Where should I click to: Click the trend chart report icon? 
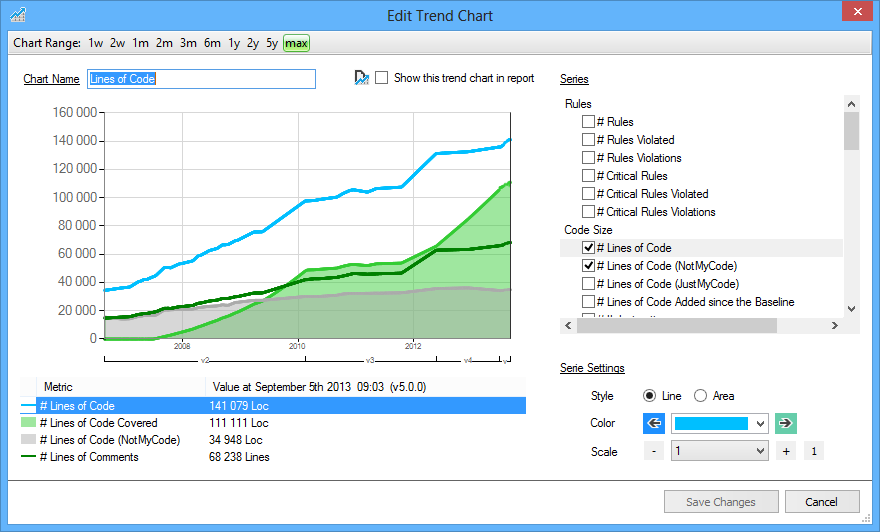pyautogui.click(x=361, y=78)
